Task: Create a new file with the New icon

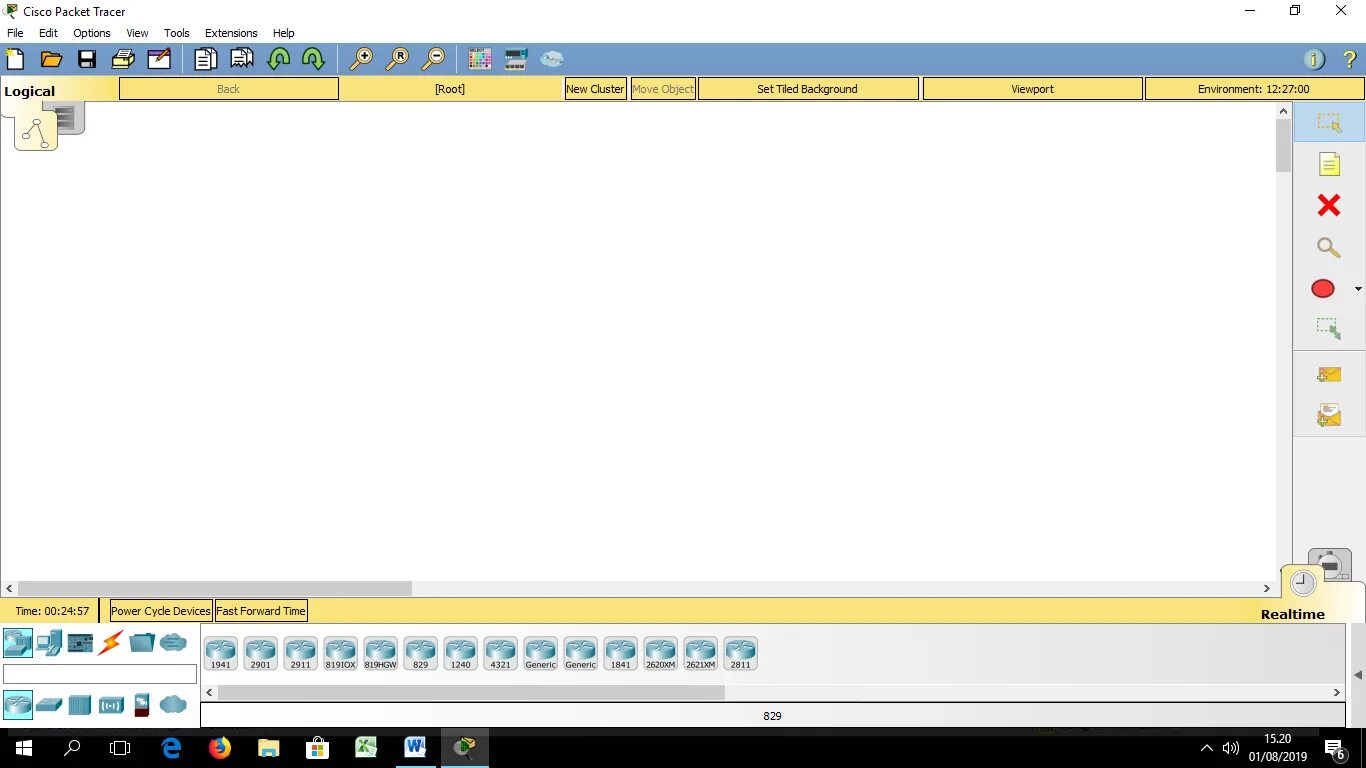Action: pos(15,59)
